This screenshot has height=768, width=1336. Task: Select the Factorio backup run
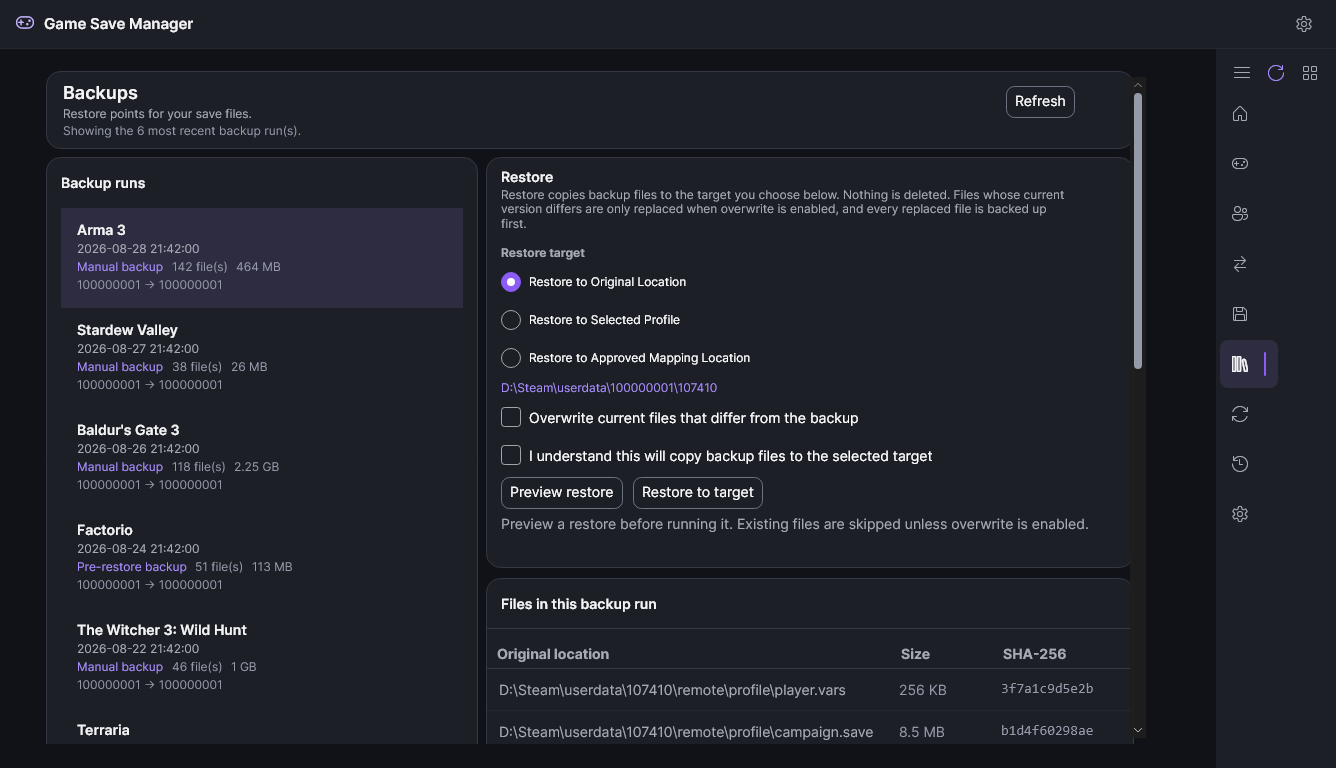coord(262,558)
